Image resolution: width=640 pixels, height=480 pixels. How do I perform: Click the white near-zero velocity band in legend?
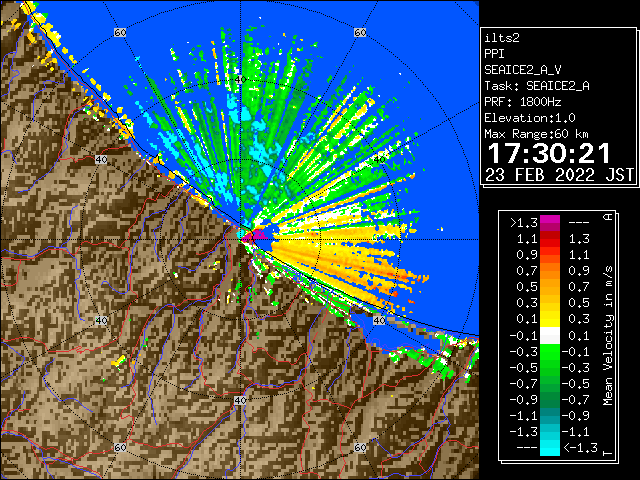tap(550, 336)
